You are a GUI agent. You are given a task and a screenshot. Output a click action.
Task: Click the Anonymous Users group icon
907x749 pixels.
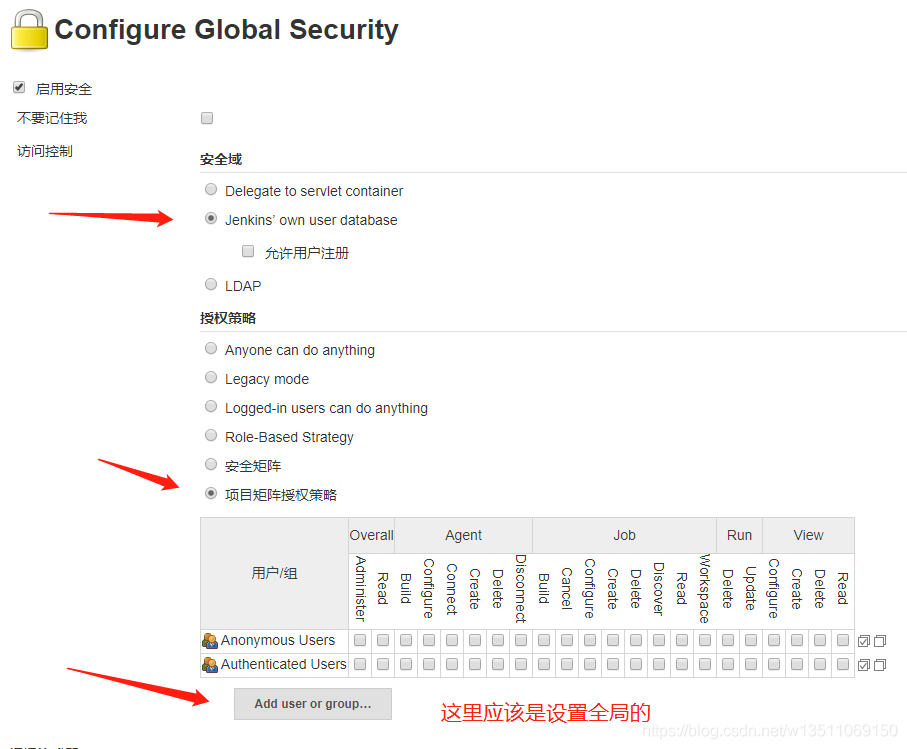click(210, 641)
